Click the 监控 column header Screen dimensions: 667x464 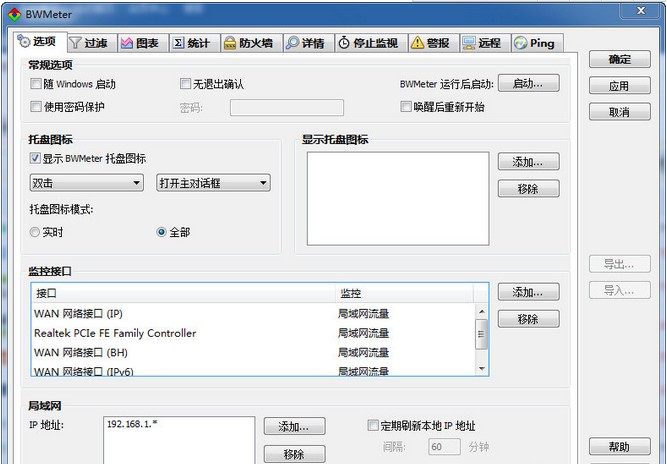pyautogui.click(x=404, y=293)
